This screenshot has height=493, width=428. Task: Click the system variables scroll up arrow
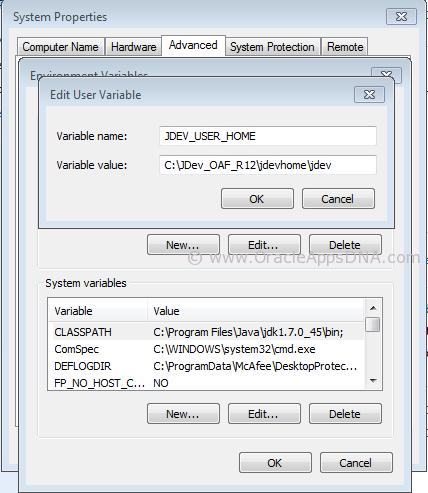(x=373, y=308)
